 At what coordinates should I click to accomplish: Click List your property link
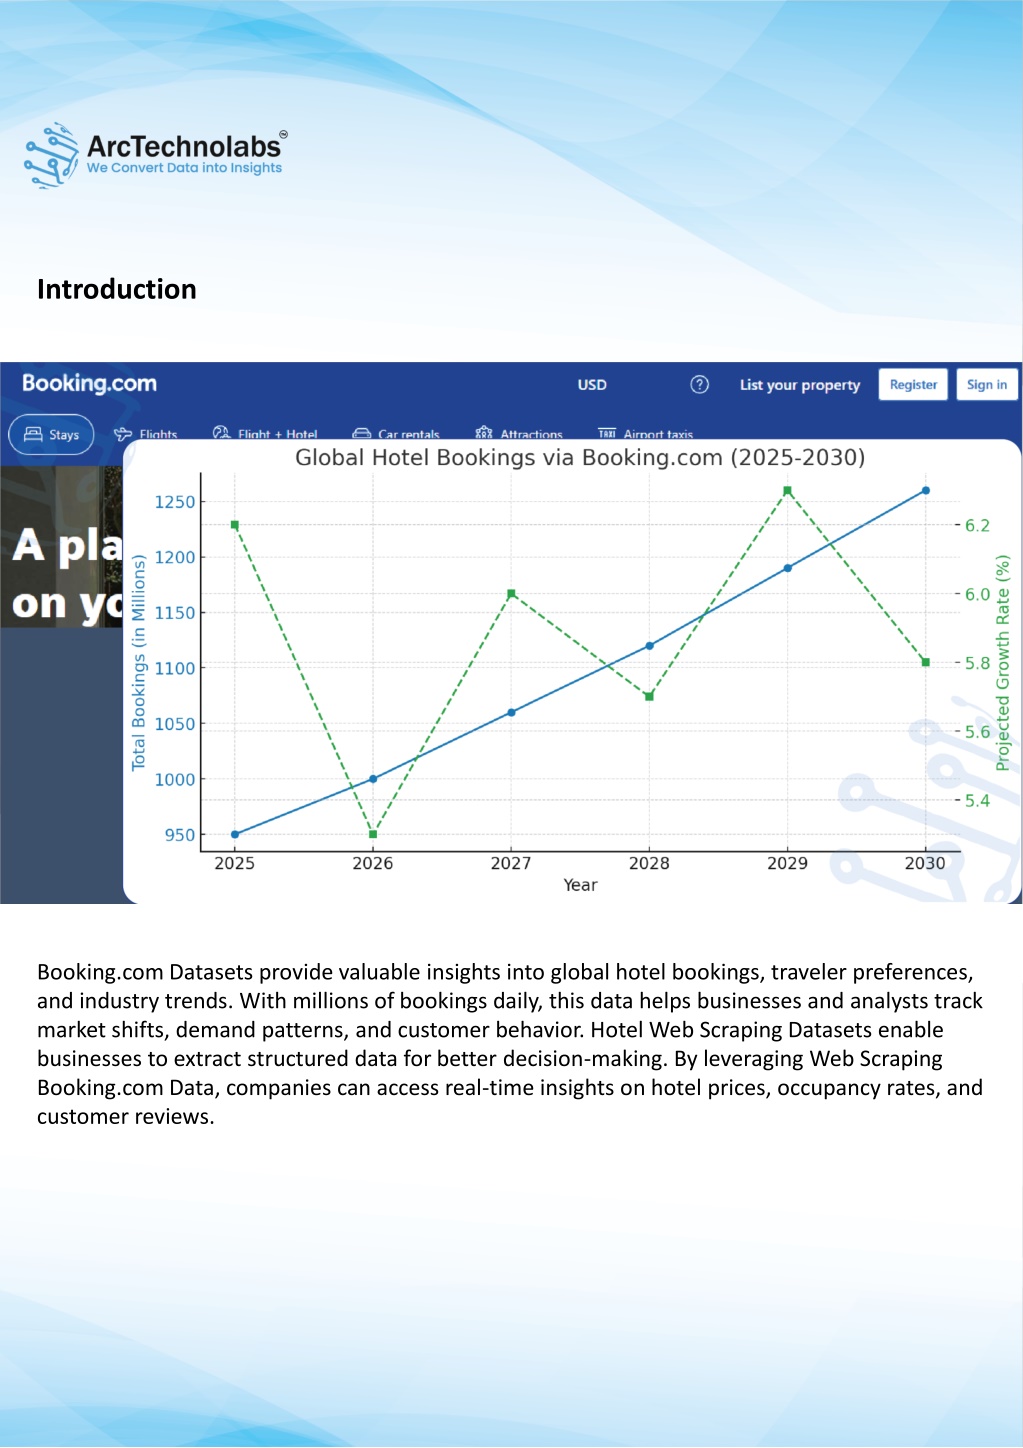click(x=800, y=385)
